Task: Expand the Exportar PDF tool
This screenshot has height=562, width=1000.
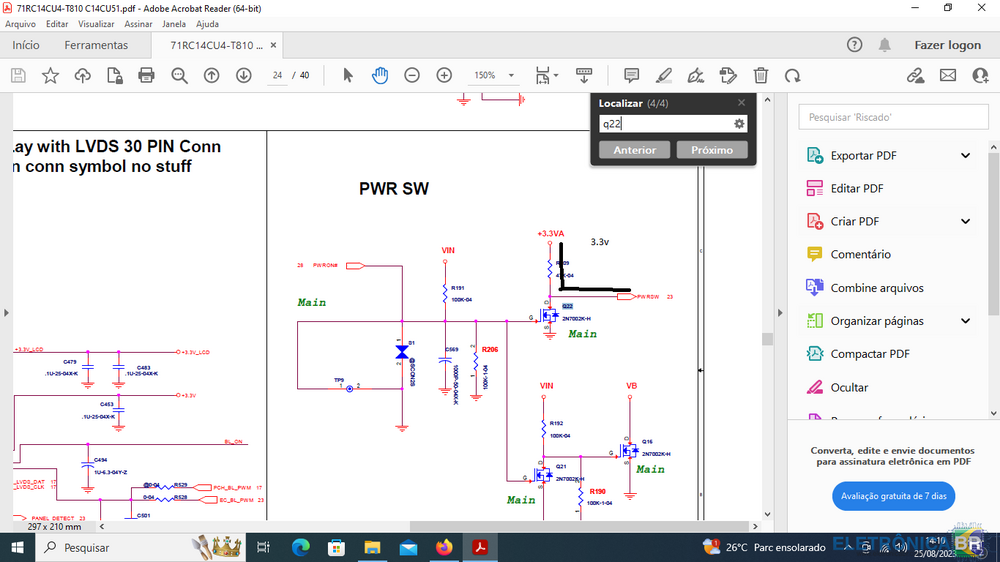Action: pos(965,156)
